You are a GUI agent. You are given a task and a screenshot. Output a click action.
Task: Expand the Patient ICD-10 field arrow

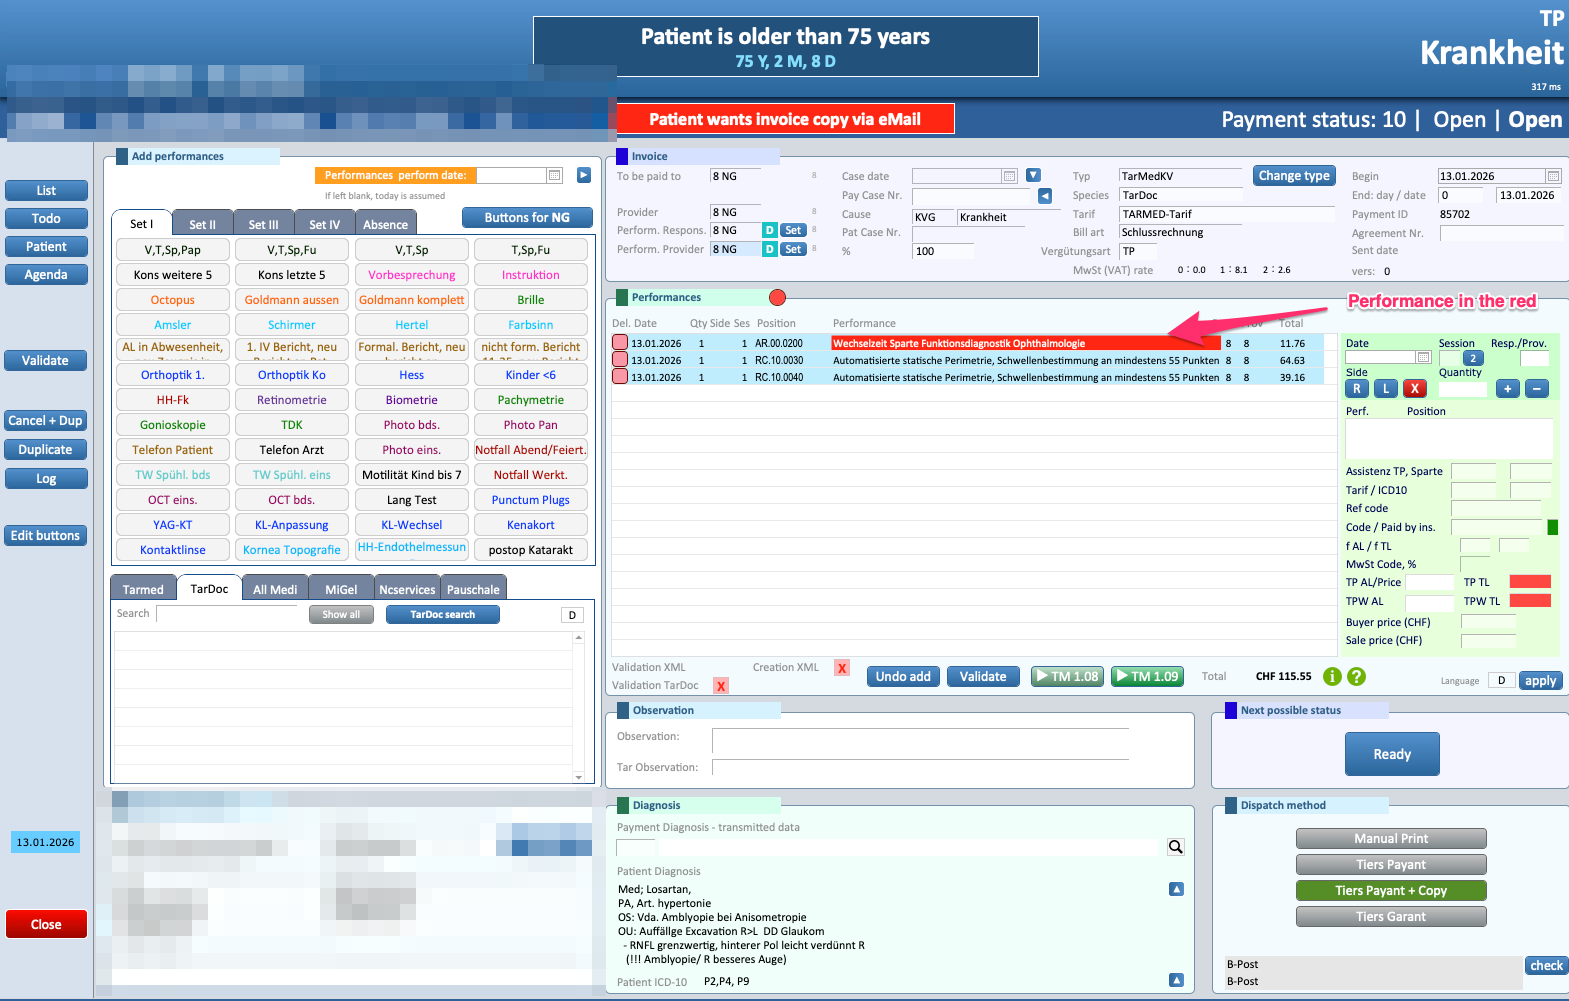point(1176,980)
